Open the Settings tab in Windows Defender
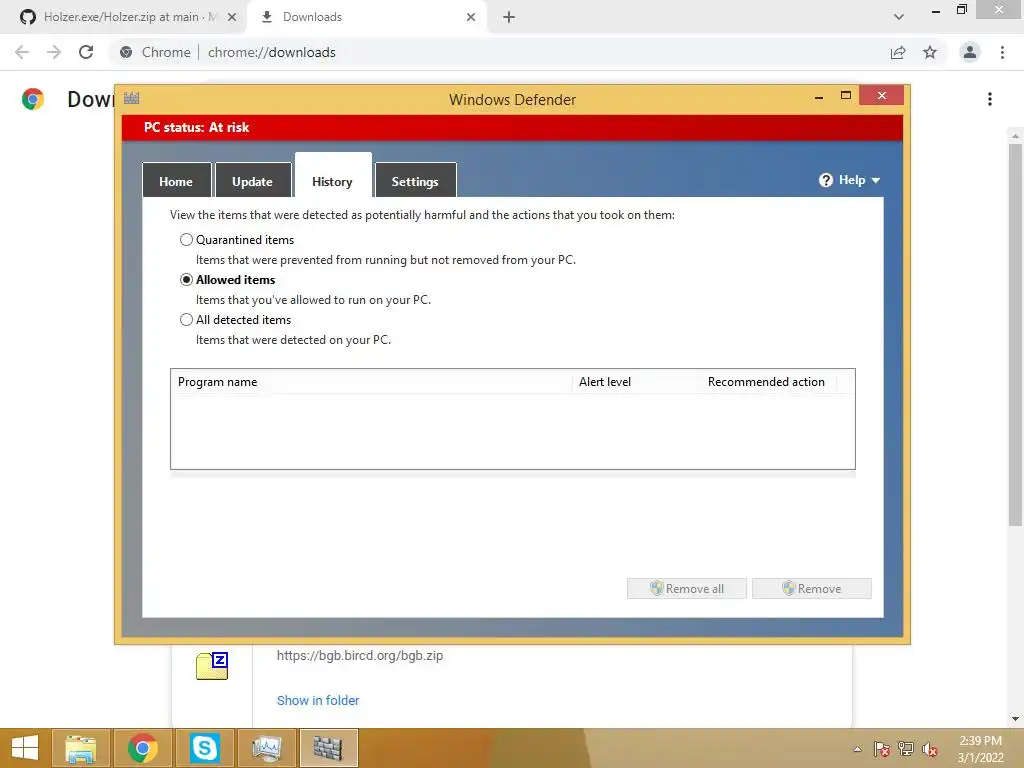The height and width of the screenshot is (768, 1024). [x=415, y=181]
